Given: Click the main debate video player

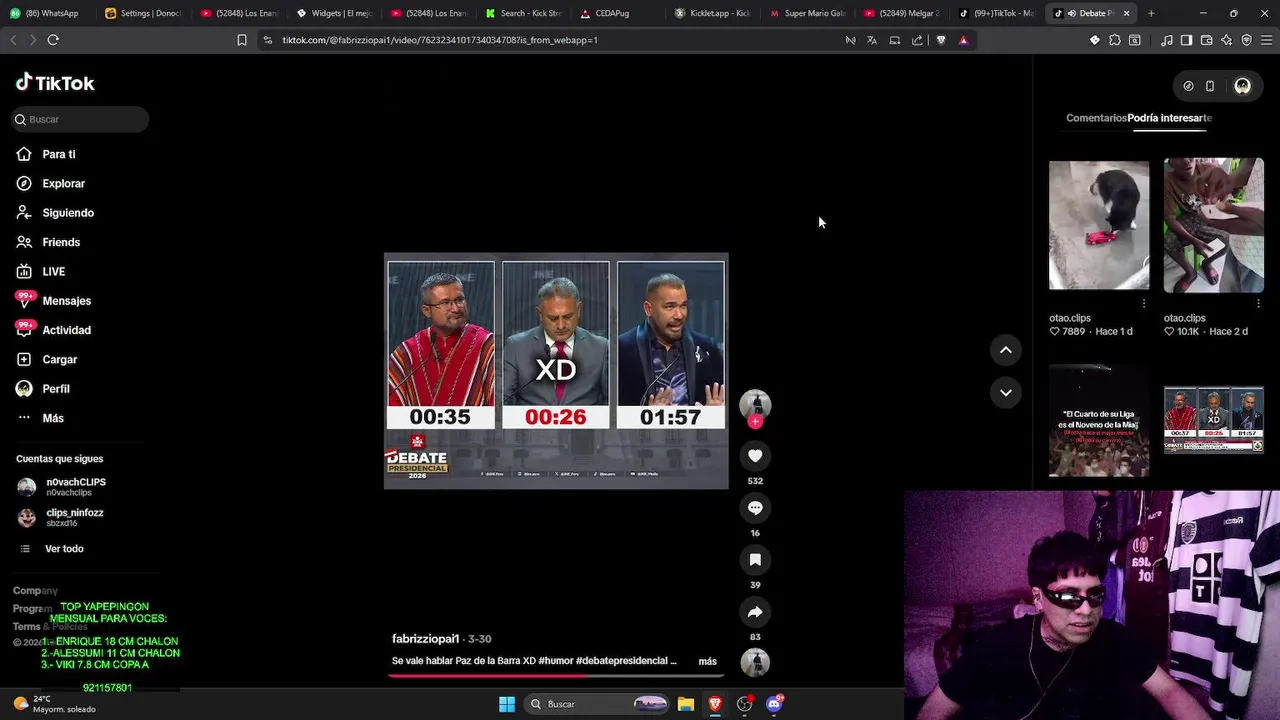Looking at the screenshot, I should click(x=556, y=371).
